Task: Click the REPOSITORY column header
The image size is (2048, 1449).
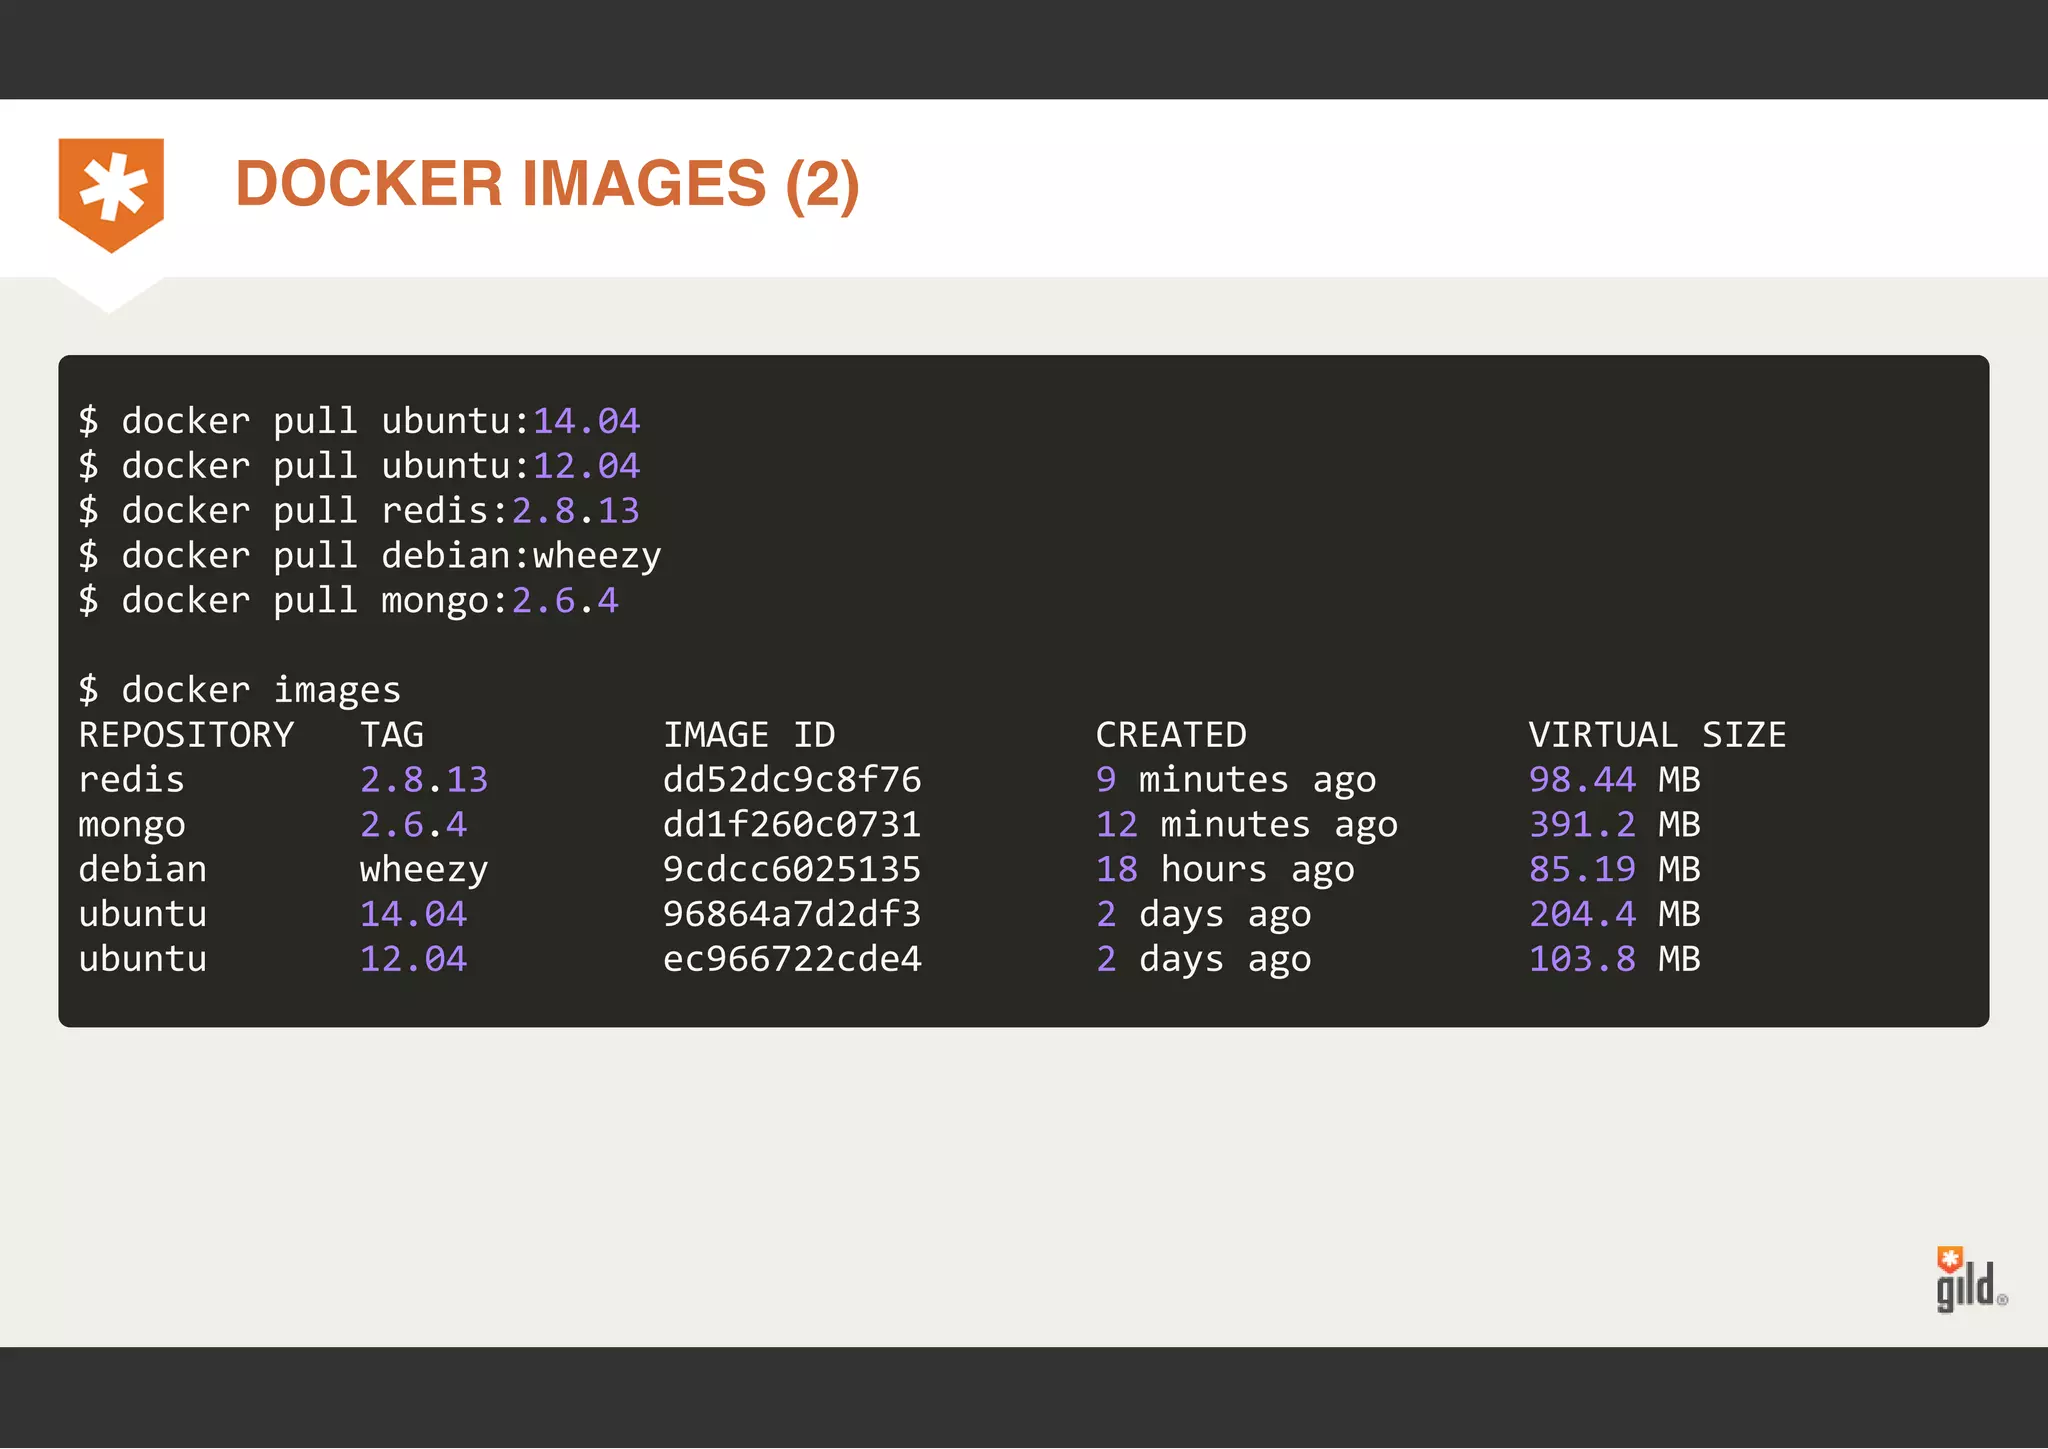Action: [186, 735]
